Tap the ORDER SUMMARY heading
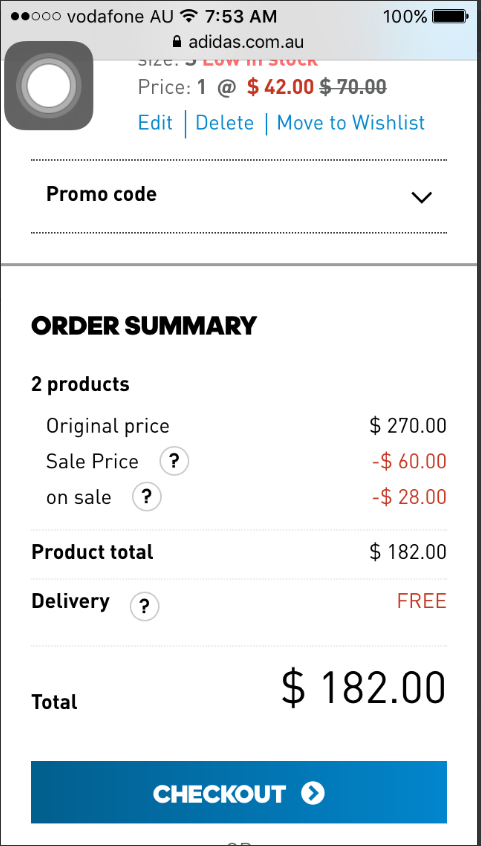This screenshot has height=846, width=481. pyautogui.click(x=144, y=326)
